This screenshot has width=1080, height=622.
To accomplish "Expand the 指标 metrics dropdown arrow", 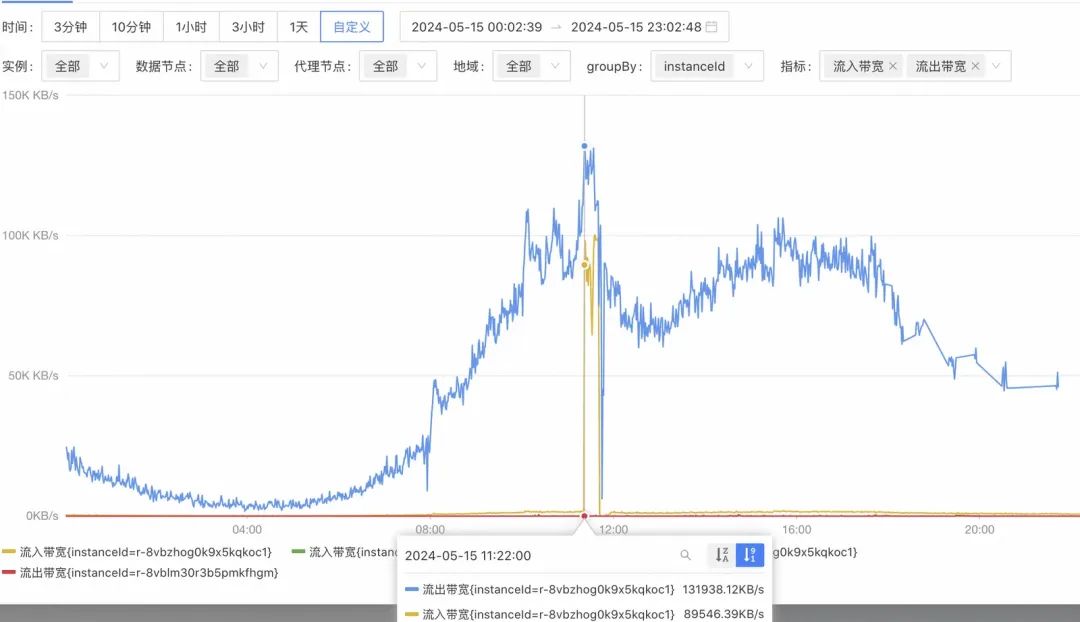I will (996, 66).
